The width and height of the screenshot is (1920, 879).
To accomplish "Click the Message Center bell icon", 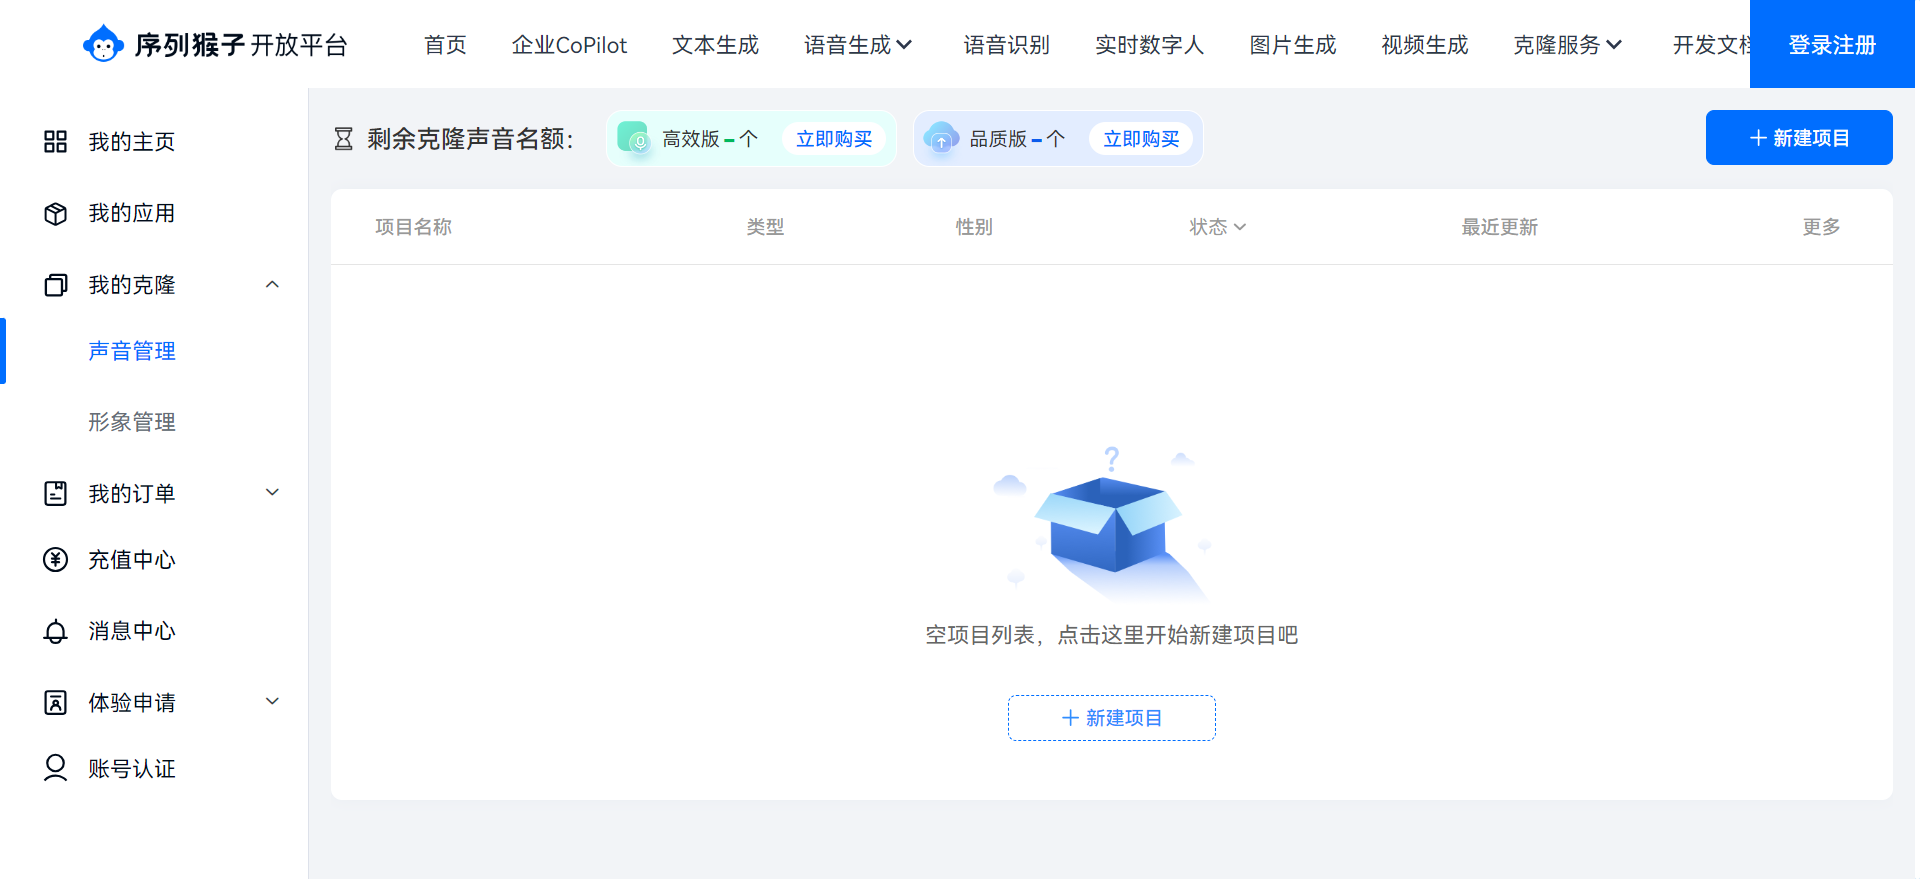I will [x=56, y=632].
